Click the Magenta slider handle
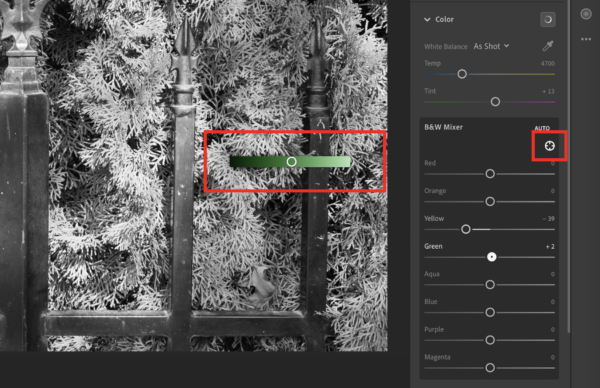The height and width of the screenshot is (388, 600). 490,368
